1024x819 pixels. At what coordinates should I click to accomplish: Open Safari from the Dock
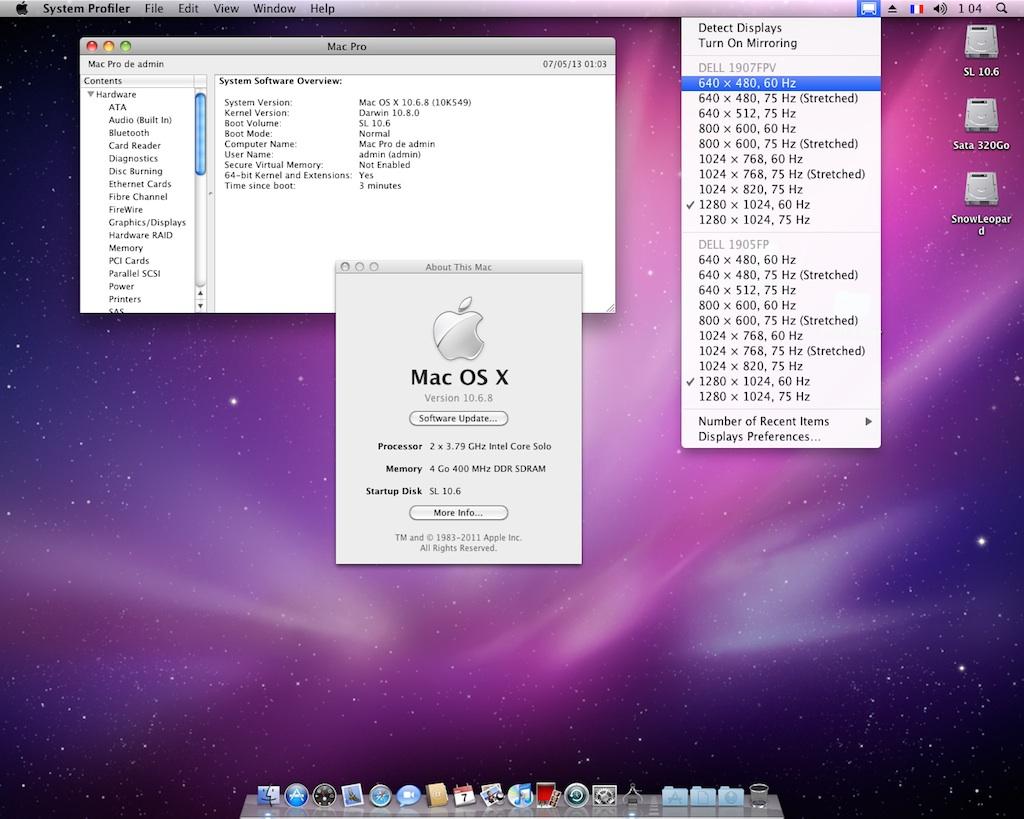(380, 796)
